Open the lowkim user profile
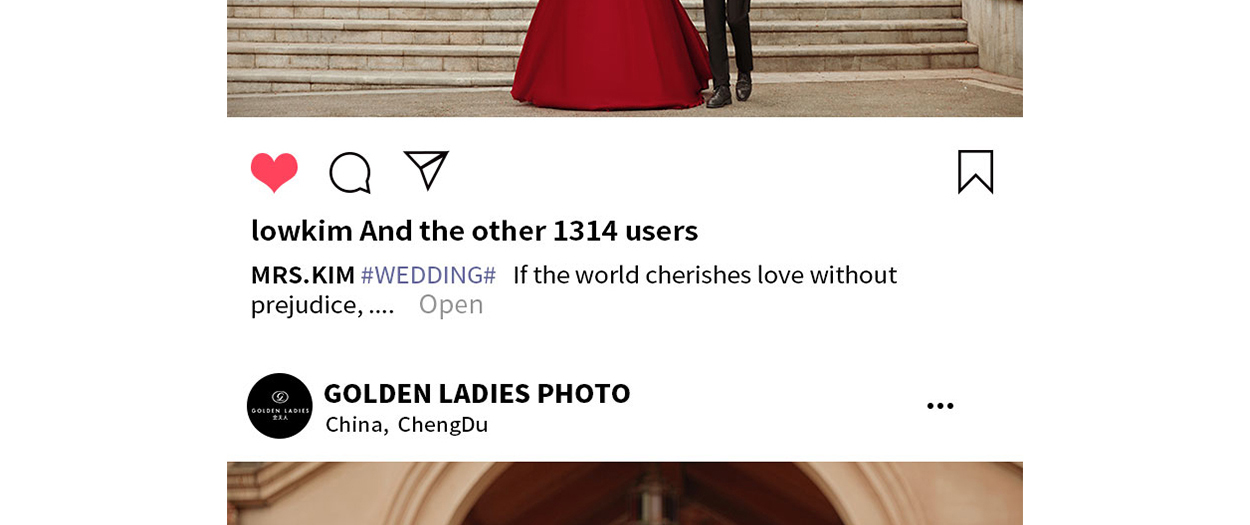Viewport: 1250px width, 525px height. 301,230
